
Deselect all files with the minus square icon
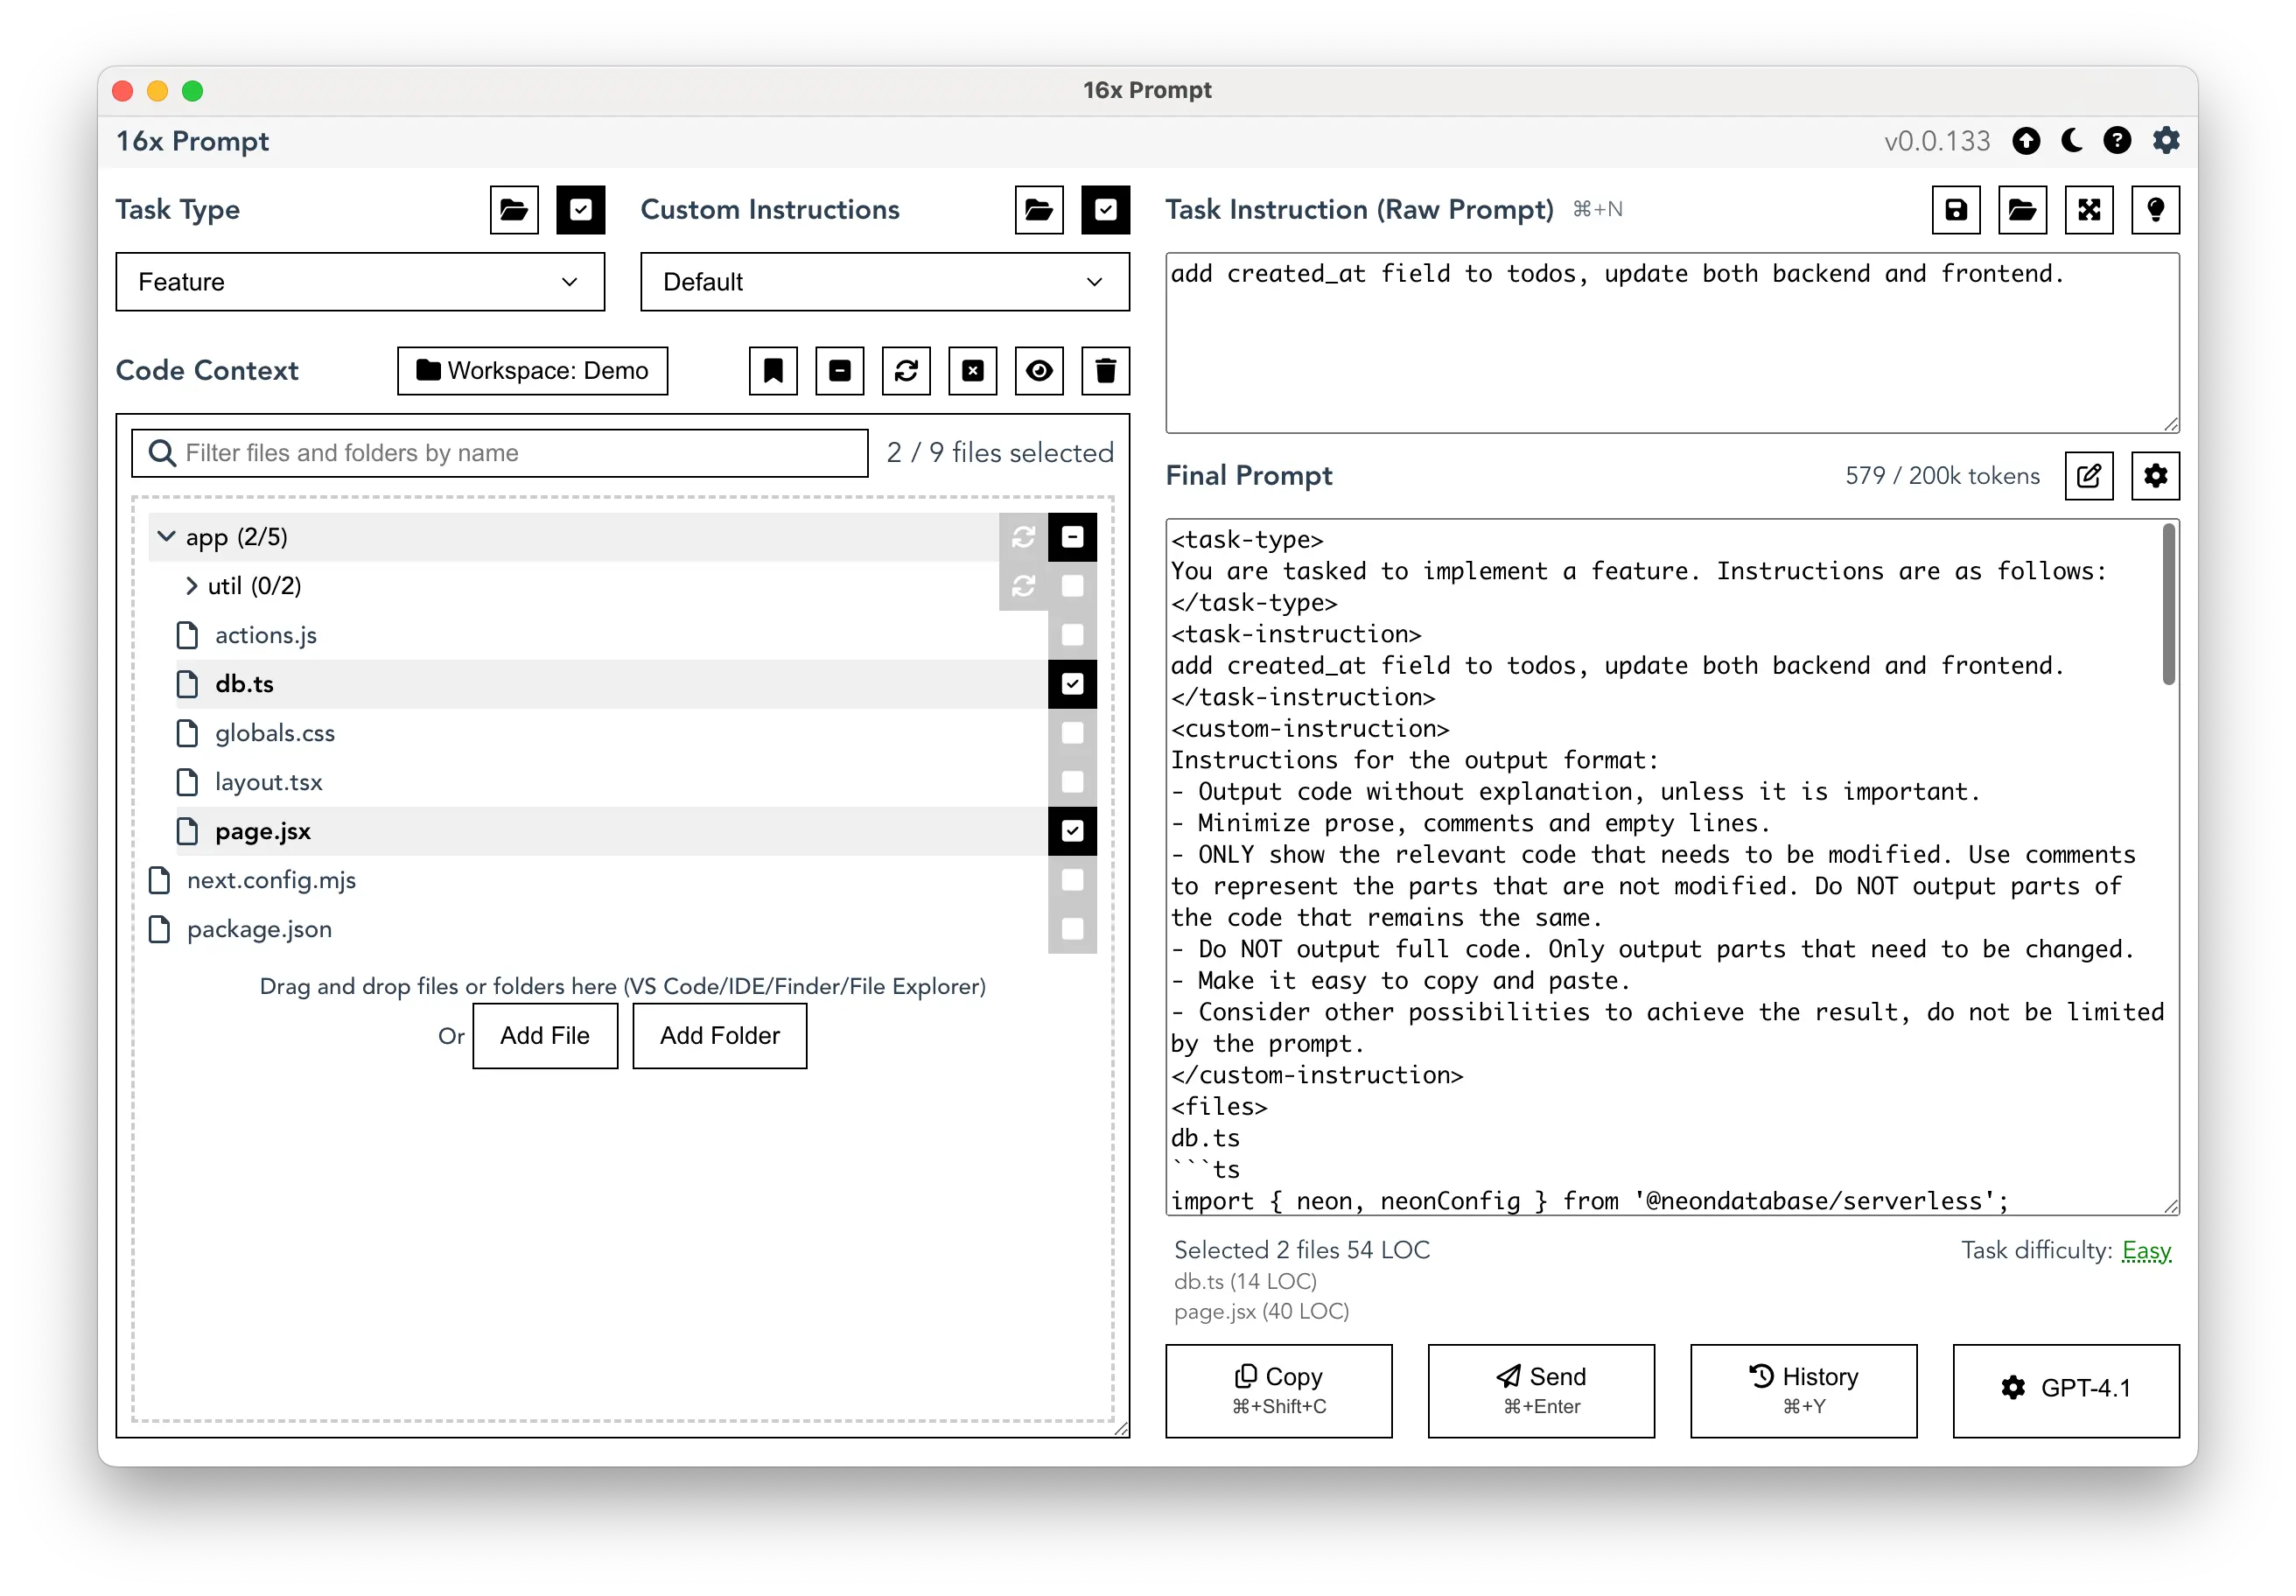840,371
